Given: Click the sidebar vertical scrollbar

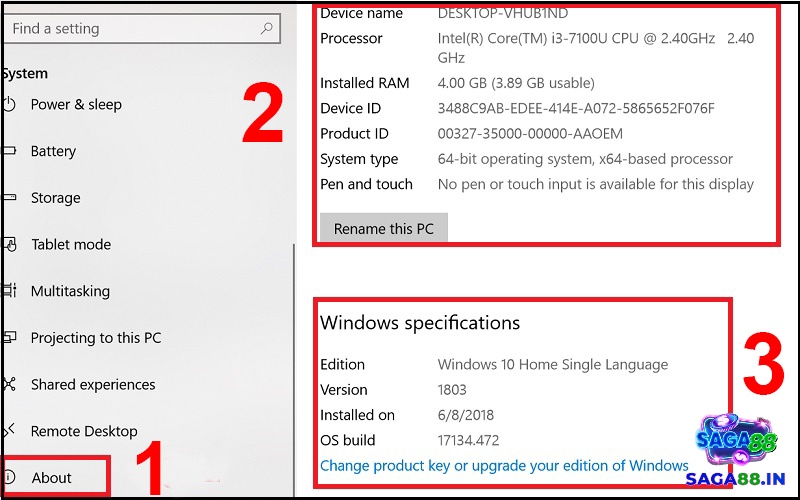Looking at the screenshot, I should click(294, 370).
